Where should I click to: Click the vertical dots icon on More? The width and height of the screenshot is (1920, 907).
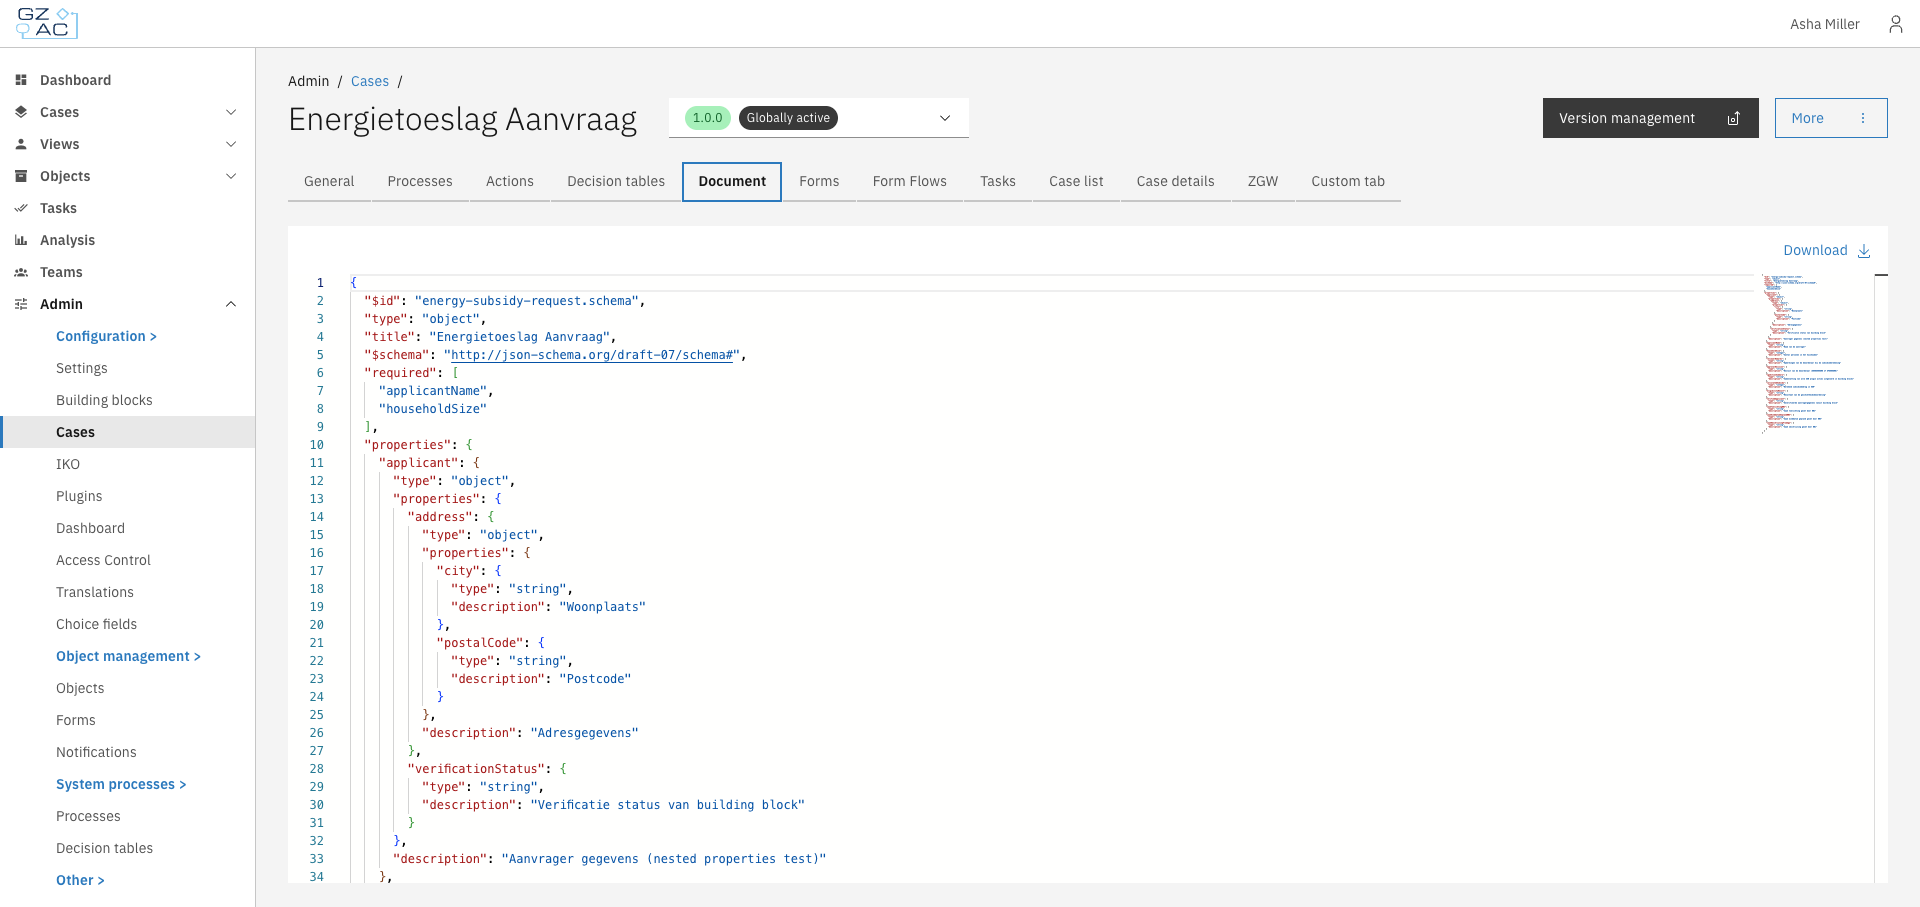click(x=1863, y=118)
